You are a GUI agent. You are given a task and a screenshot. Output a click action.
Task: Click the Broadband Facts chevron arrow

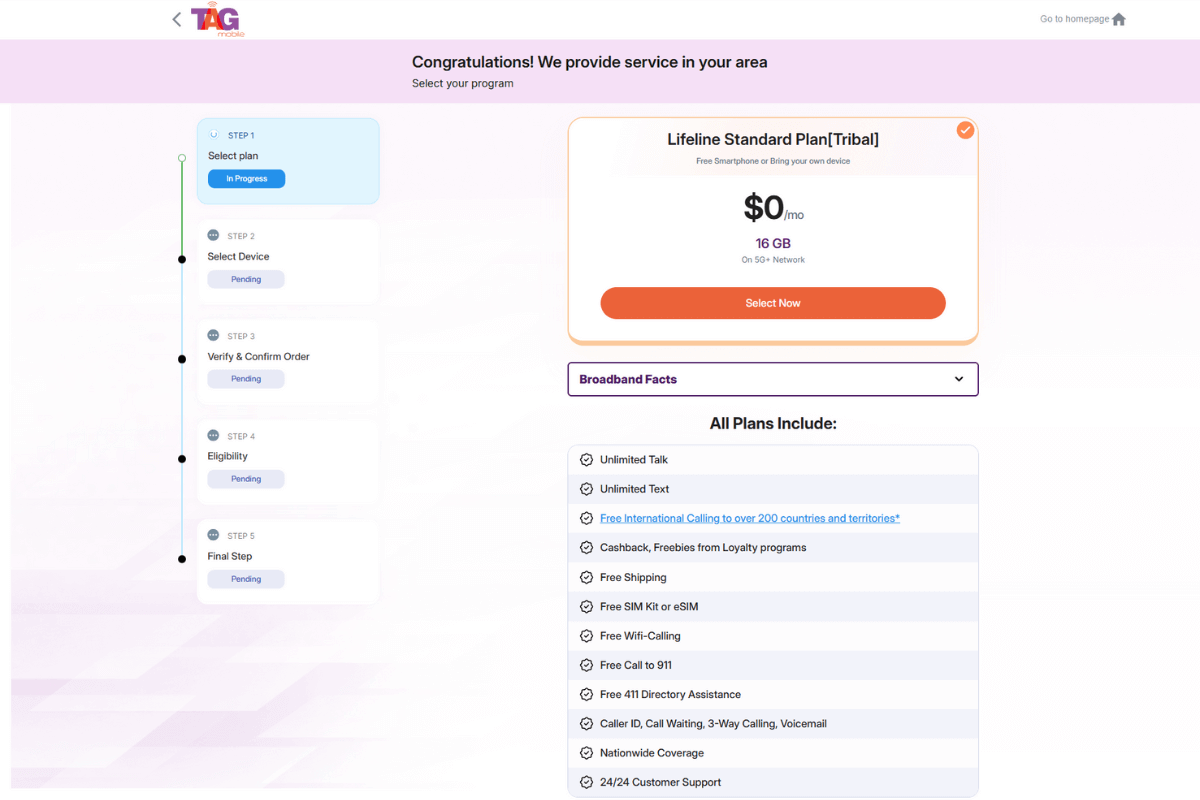point(959,379)
